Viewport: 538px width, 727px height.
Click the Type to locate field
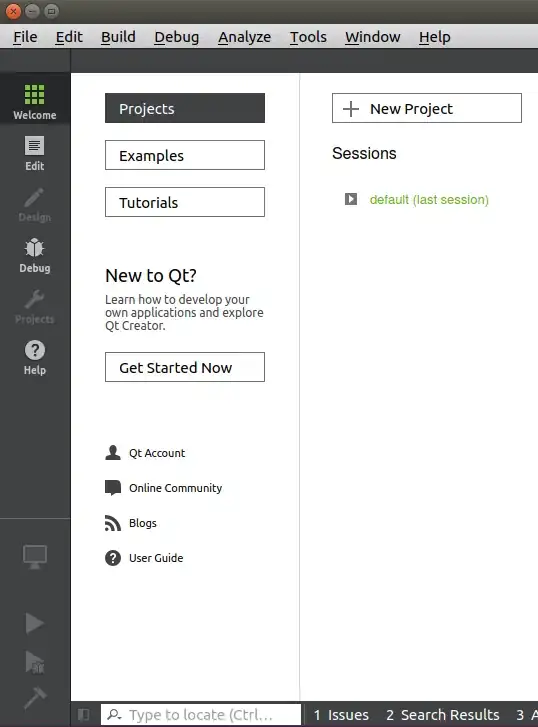click(201, 714)
